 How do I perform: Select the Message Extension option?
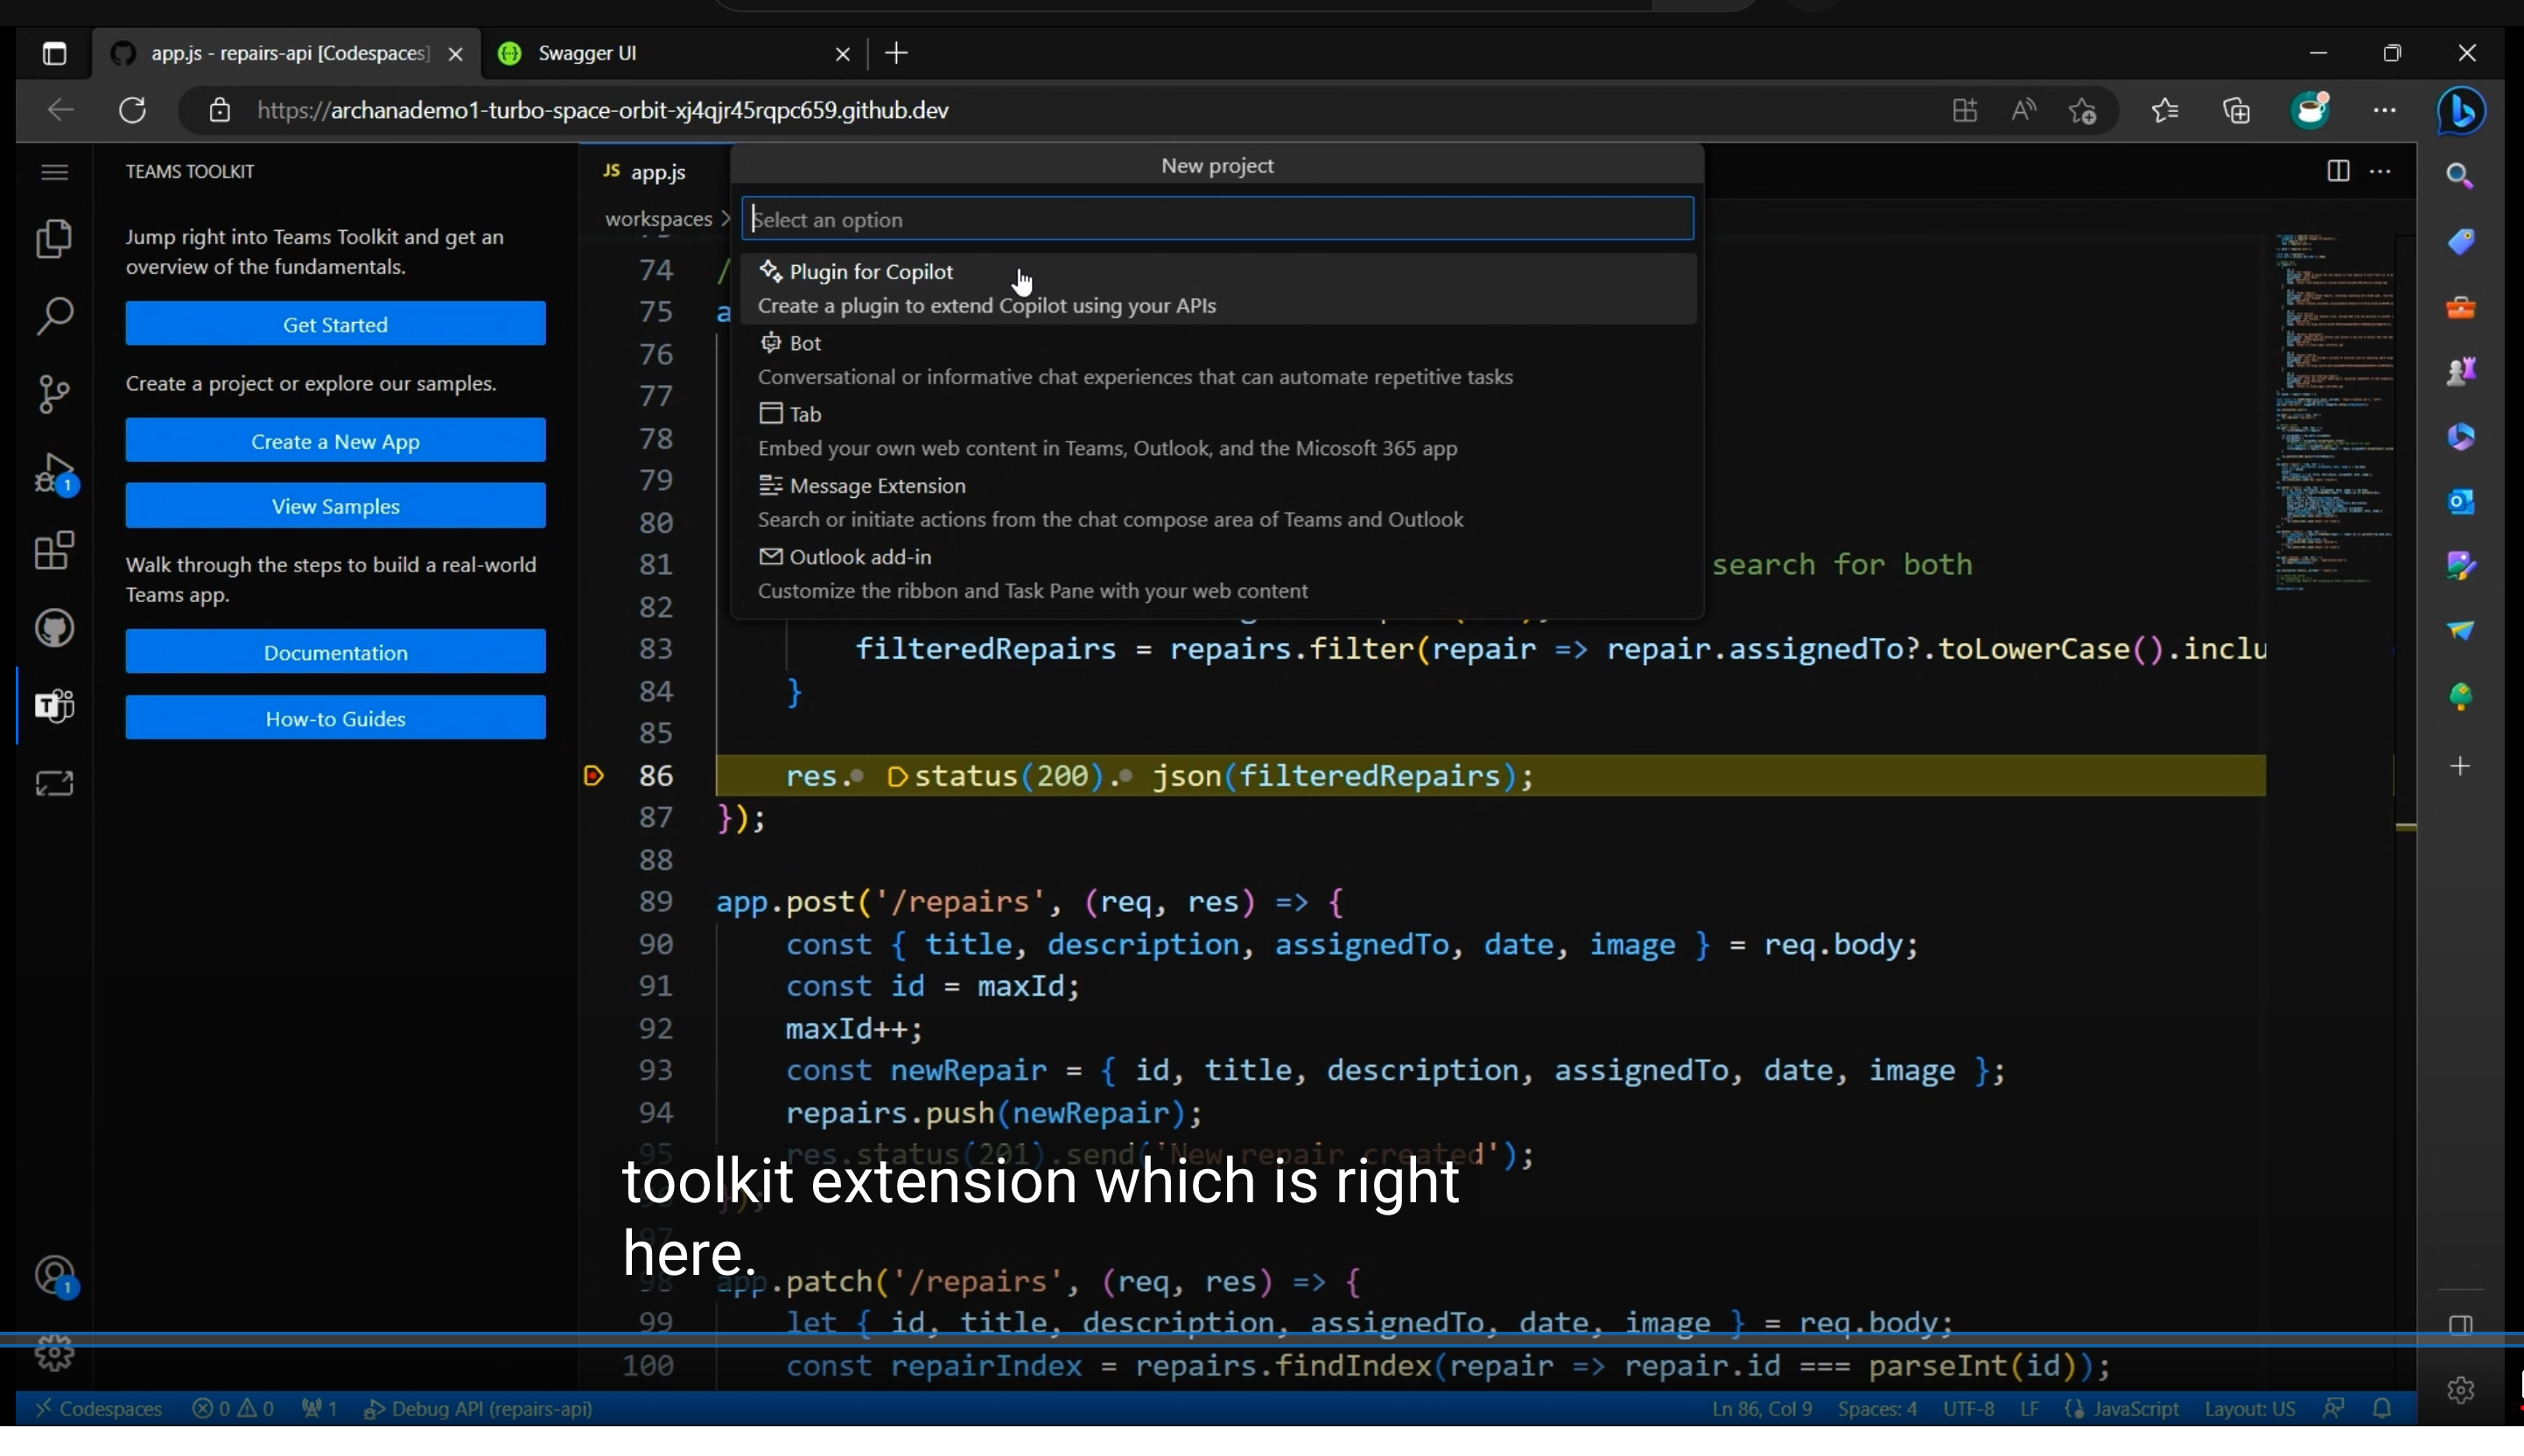pos(1218,503)
